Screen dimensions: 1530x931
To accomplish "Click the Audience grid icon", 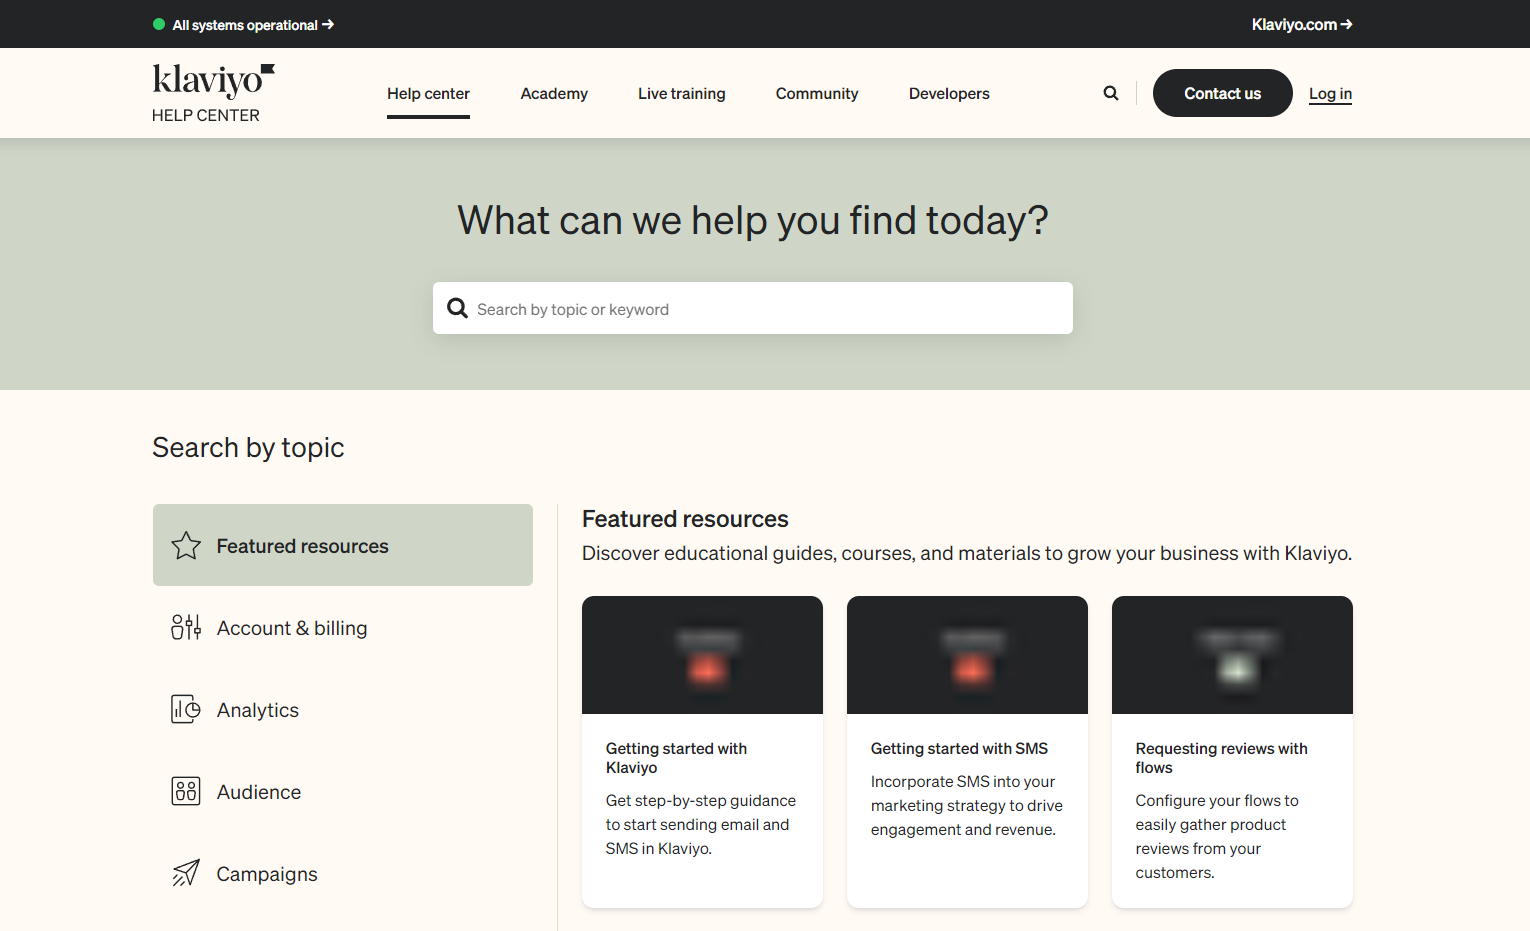I will (186, 791).
